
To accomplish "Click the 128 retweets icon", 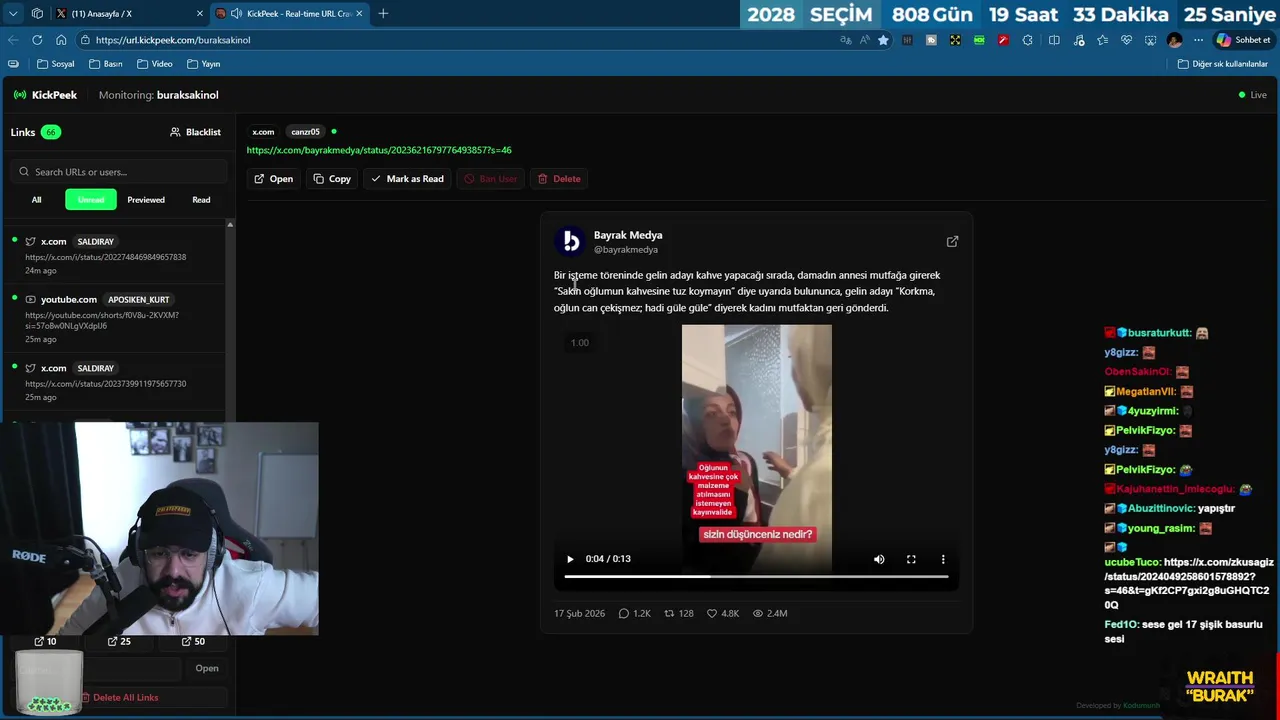I will coord(669,613).
